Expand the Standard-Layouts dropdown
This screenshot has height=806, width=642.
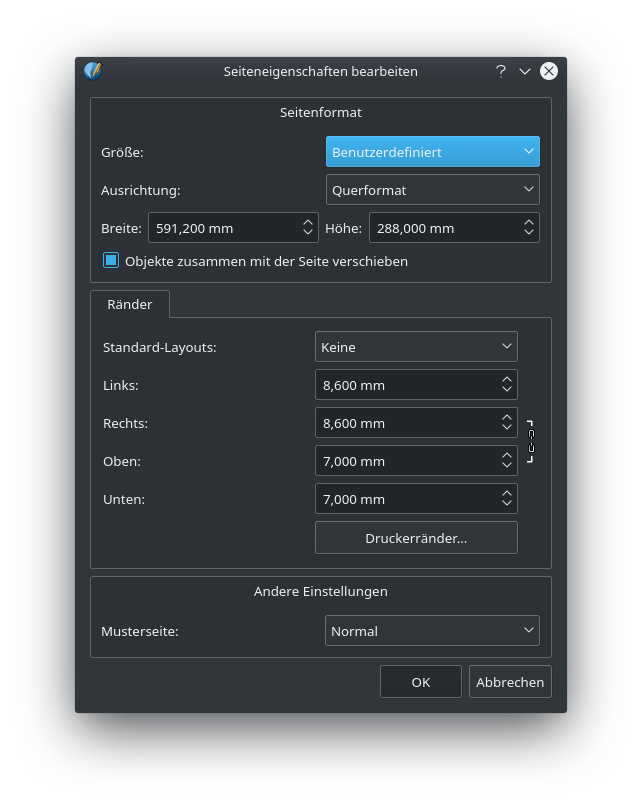click(x=416, y=347)
